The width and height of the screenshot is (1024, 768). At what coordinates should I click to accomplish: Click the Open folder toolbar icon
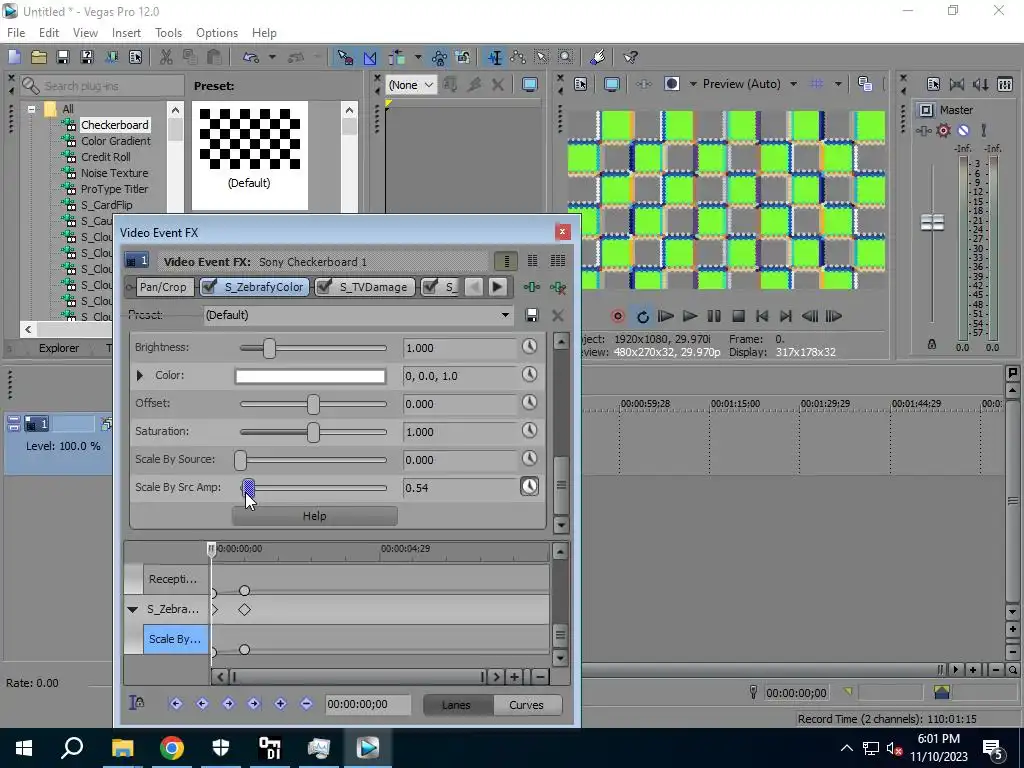(39, 57)
